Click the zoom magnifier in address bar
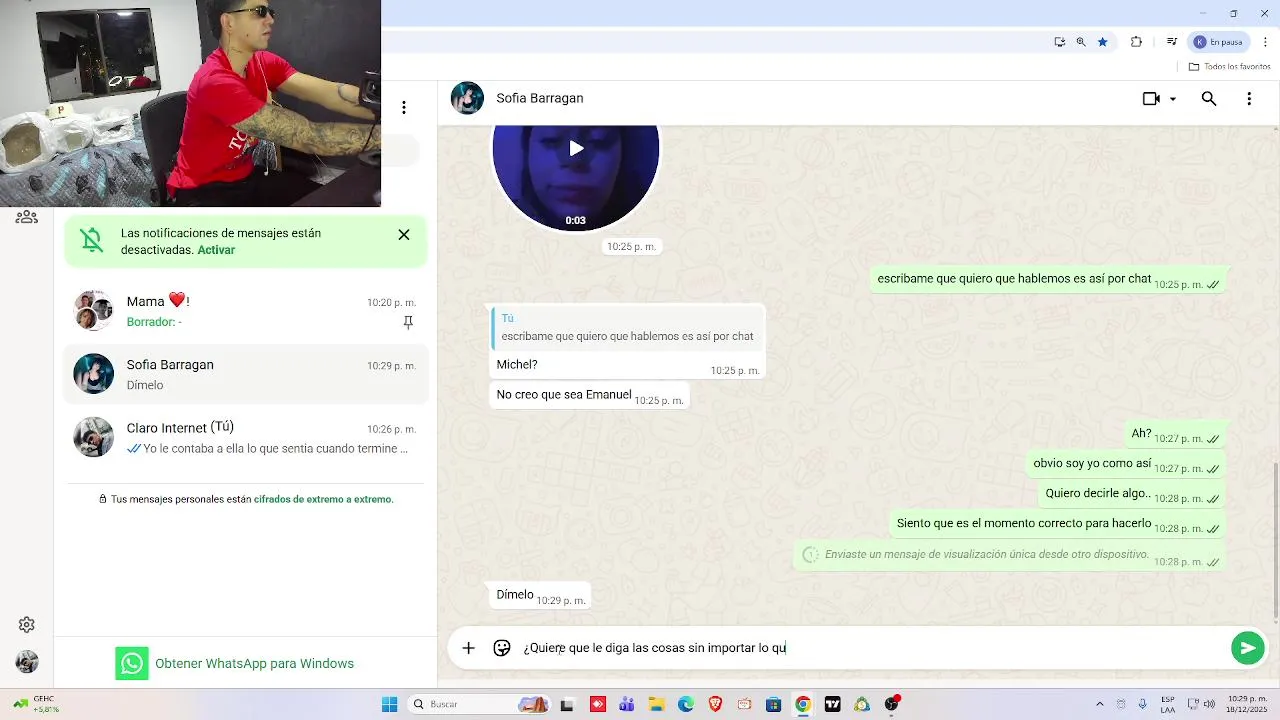 pyautogui.click(x=1081, y=42)
